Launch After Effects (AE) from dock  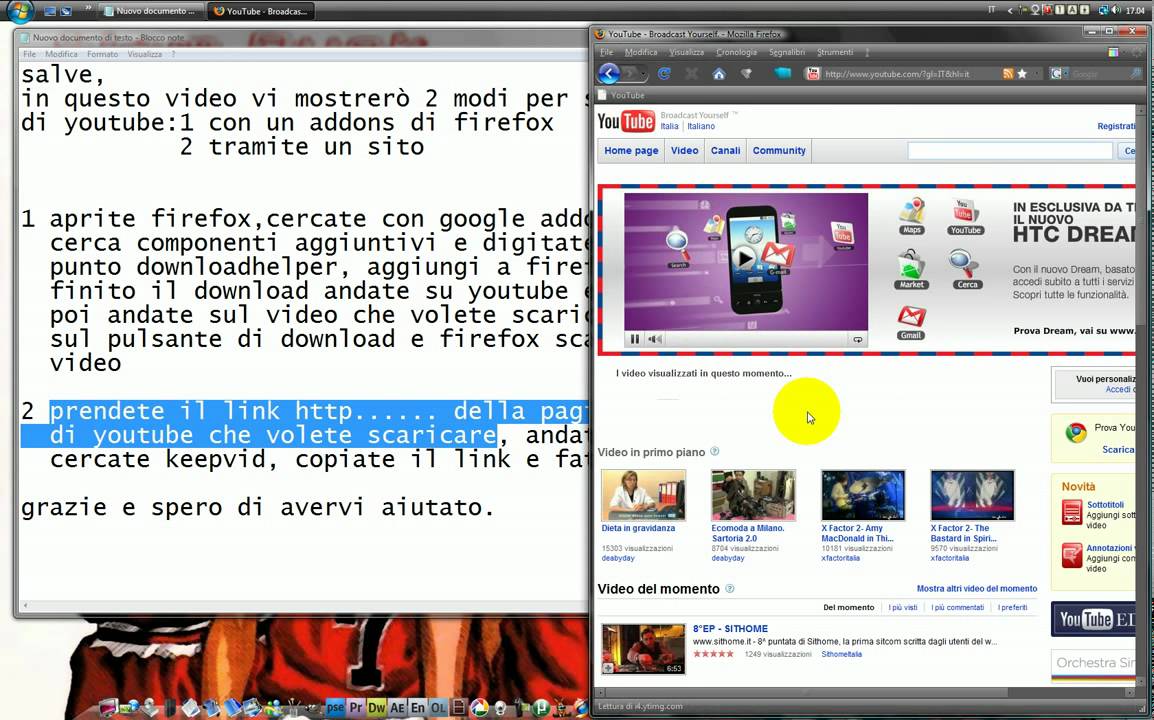point(397,707)
